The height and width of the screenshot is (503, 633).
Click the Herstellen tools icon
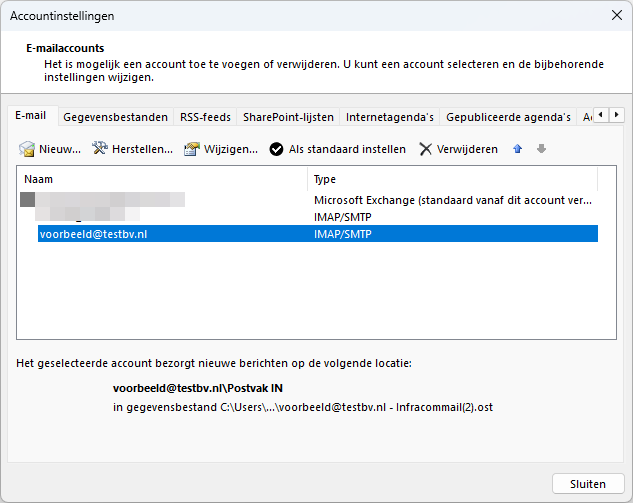point(99,148)
